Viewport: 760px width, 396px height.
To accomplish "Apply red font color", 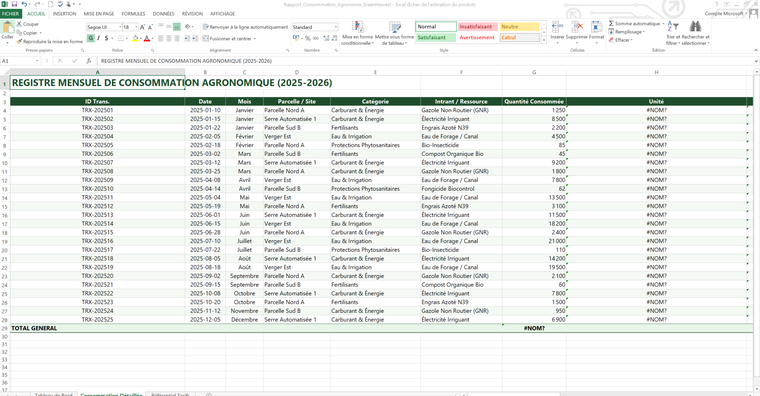I will tap(147, 38).
